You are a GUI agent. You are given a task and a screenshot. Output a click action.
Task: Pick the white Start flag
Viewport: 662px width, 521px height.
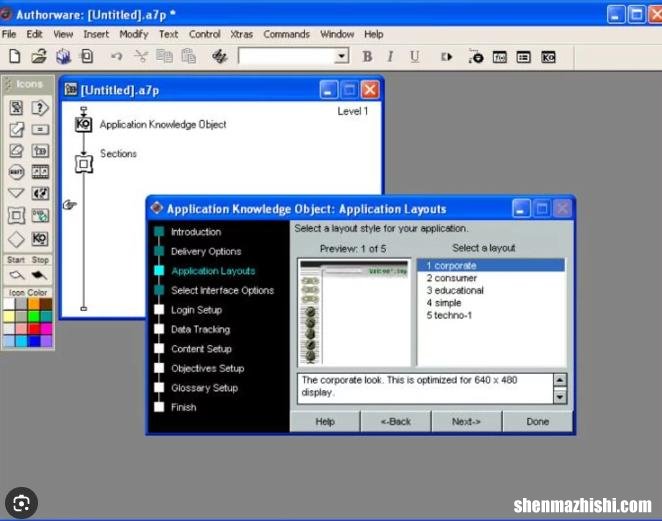click(x=16, y=275)
